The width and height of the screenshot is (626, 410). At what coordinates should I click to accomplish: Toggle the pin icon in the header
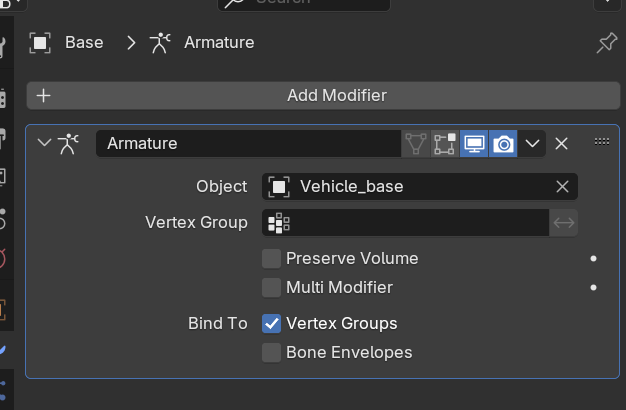click(x=606, y=43)
